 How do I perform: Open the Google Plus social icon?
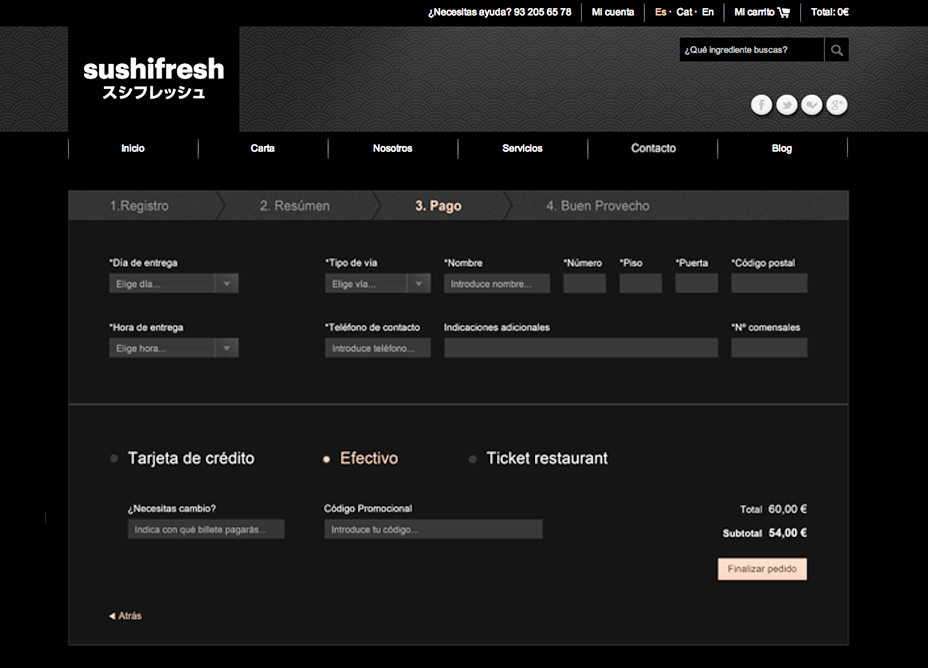(837, 105)
